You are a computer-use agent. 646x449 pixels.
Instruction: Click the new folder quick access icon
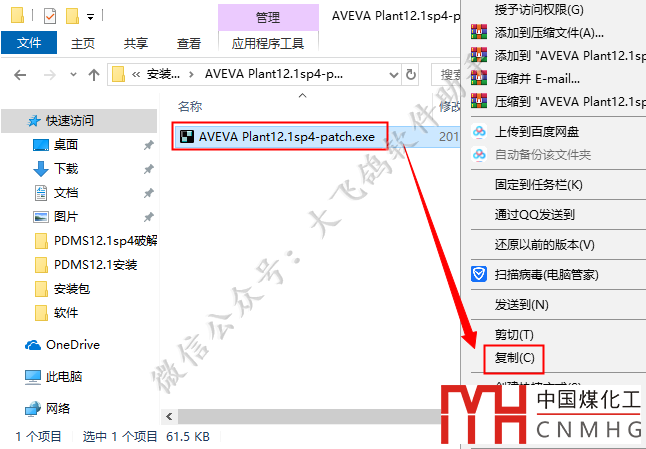click(72, 16)
